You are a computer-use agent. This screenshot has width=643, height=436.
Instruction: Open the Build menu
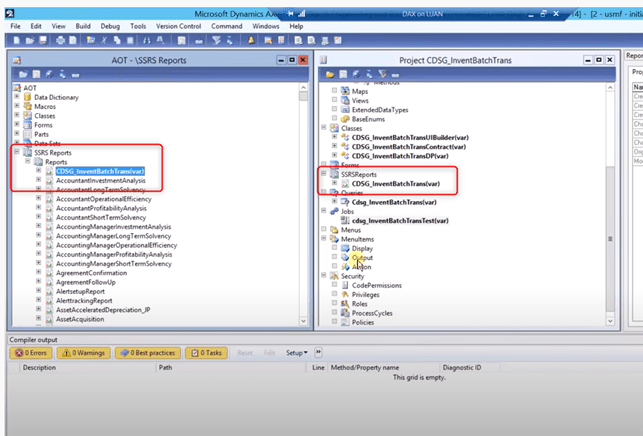pyautogui.click(x=83, y=26)
